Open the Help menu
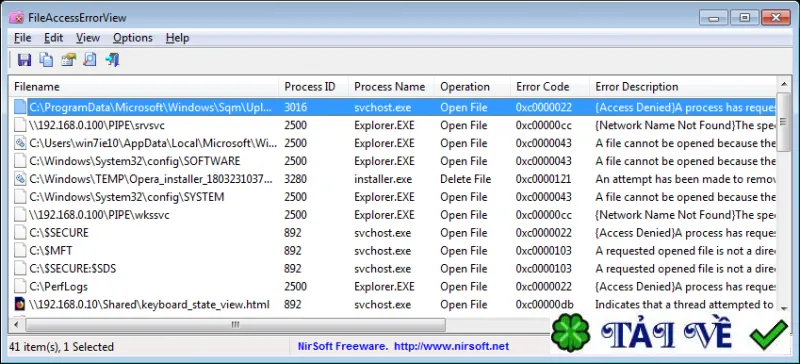Image resolution: width=800 pixels, height=364 pixels. coord(178,38)
